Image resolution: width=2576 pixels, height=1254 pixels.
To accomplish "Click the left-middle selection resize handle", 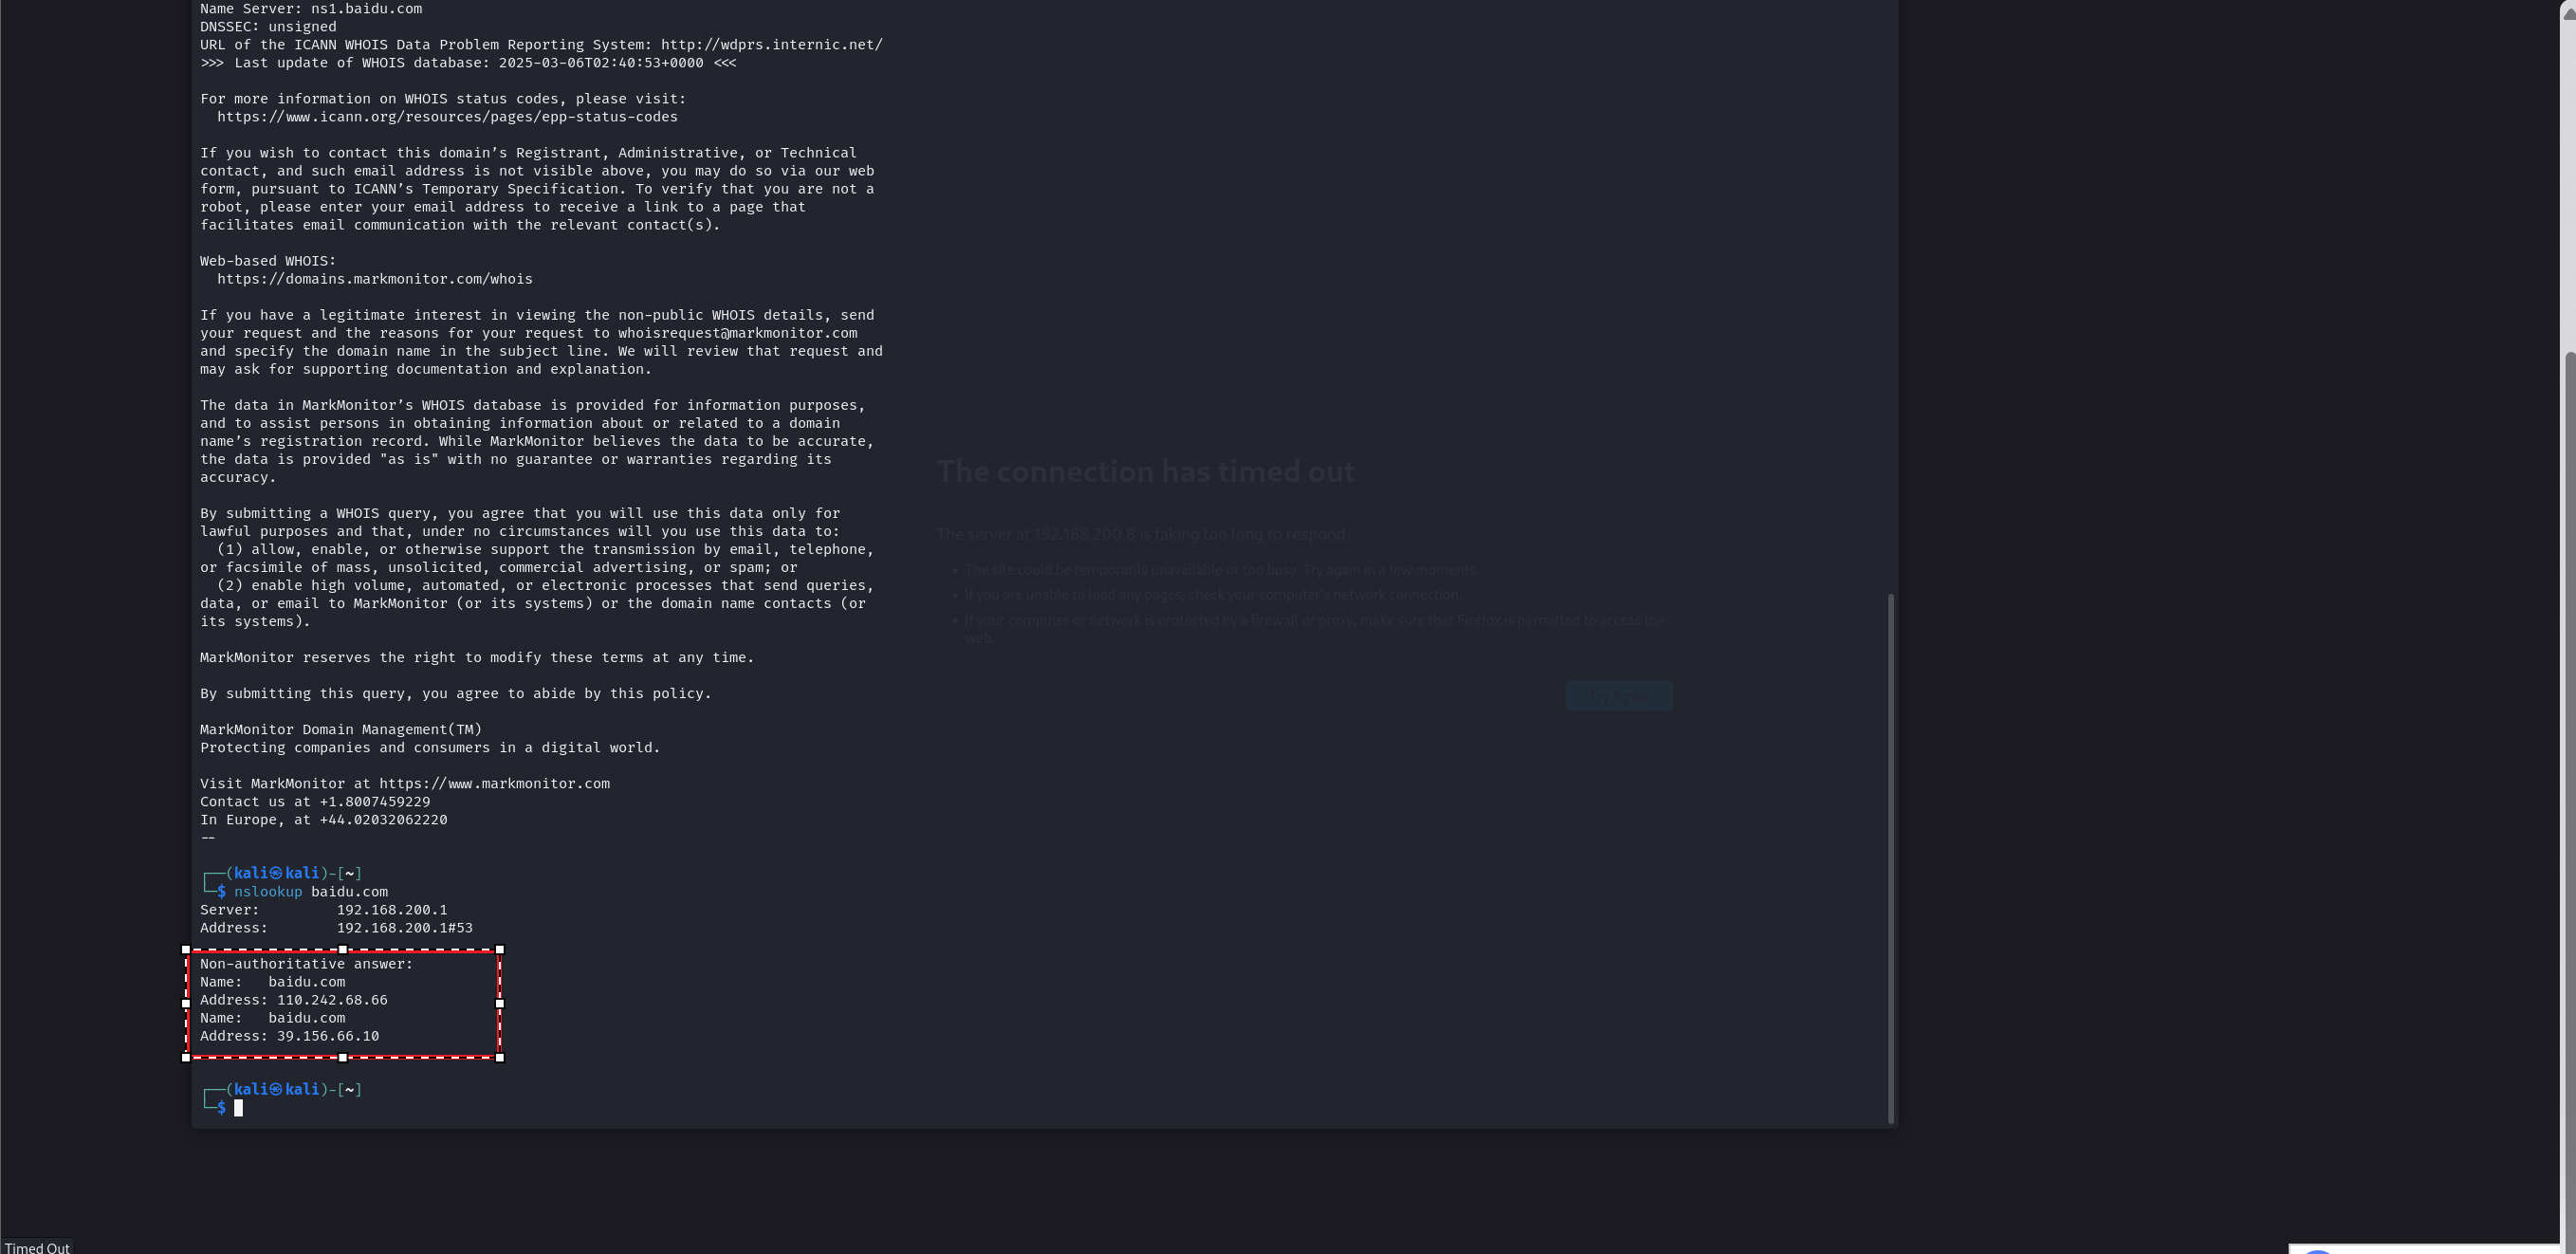I will click(x=186, y=1003).
